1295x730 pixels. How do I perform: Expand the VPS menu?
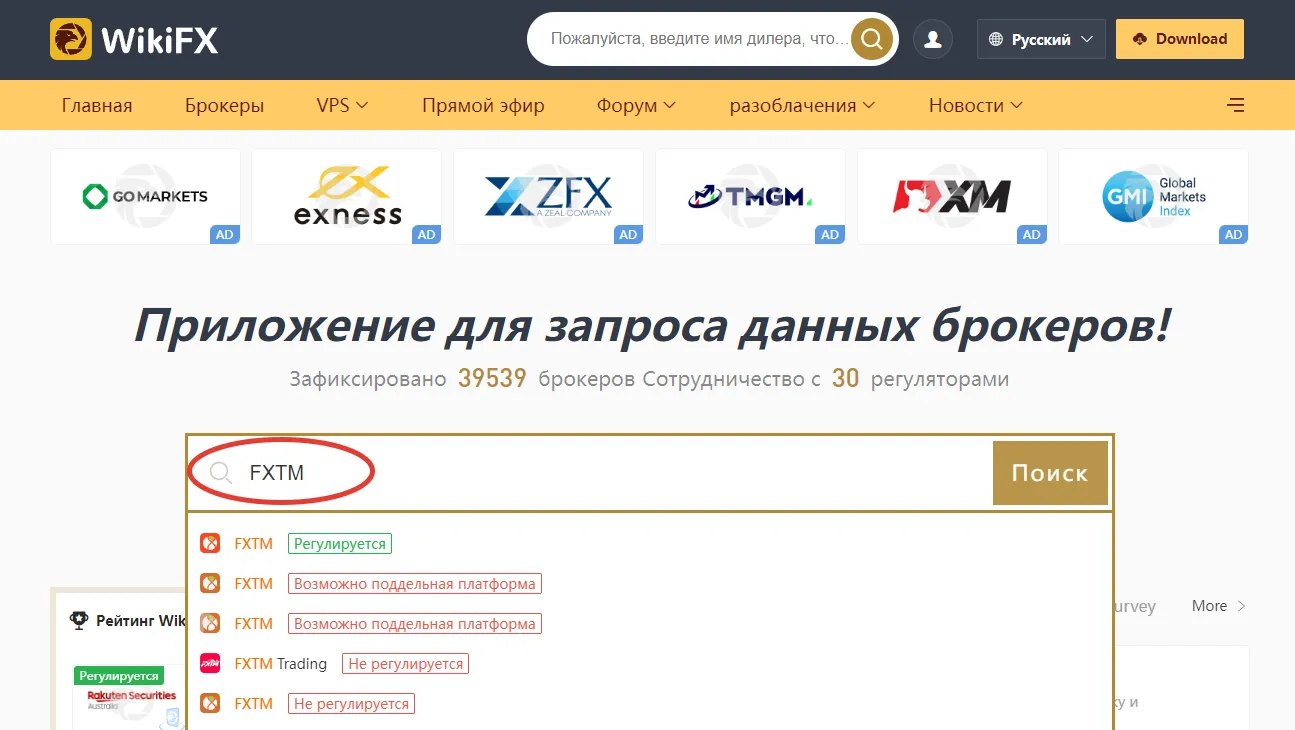click(x=342, y=105)
